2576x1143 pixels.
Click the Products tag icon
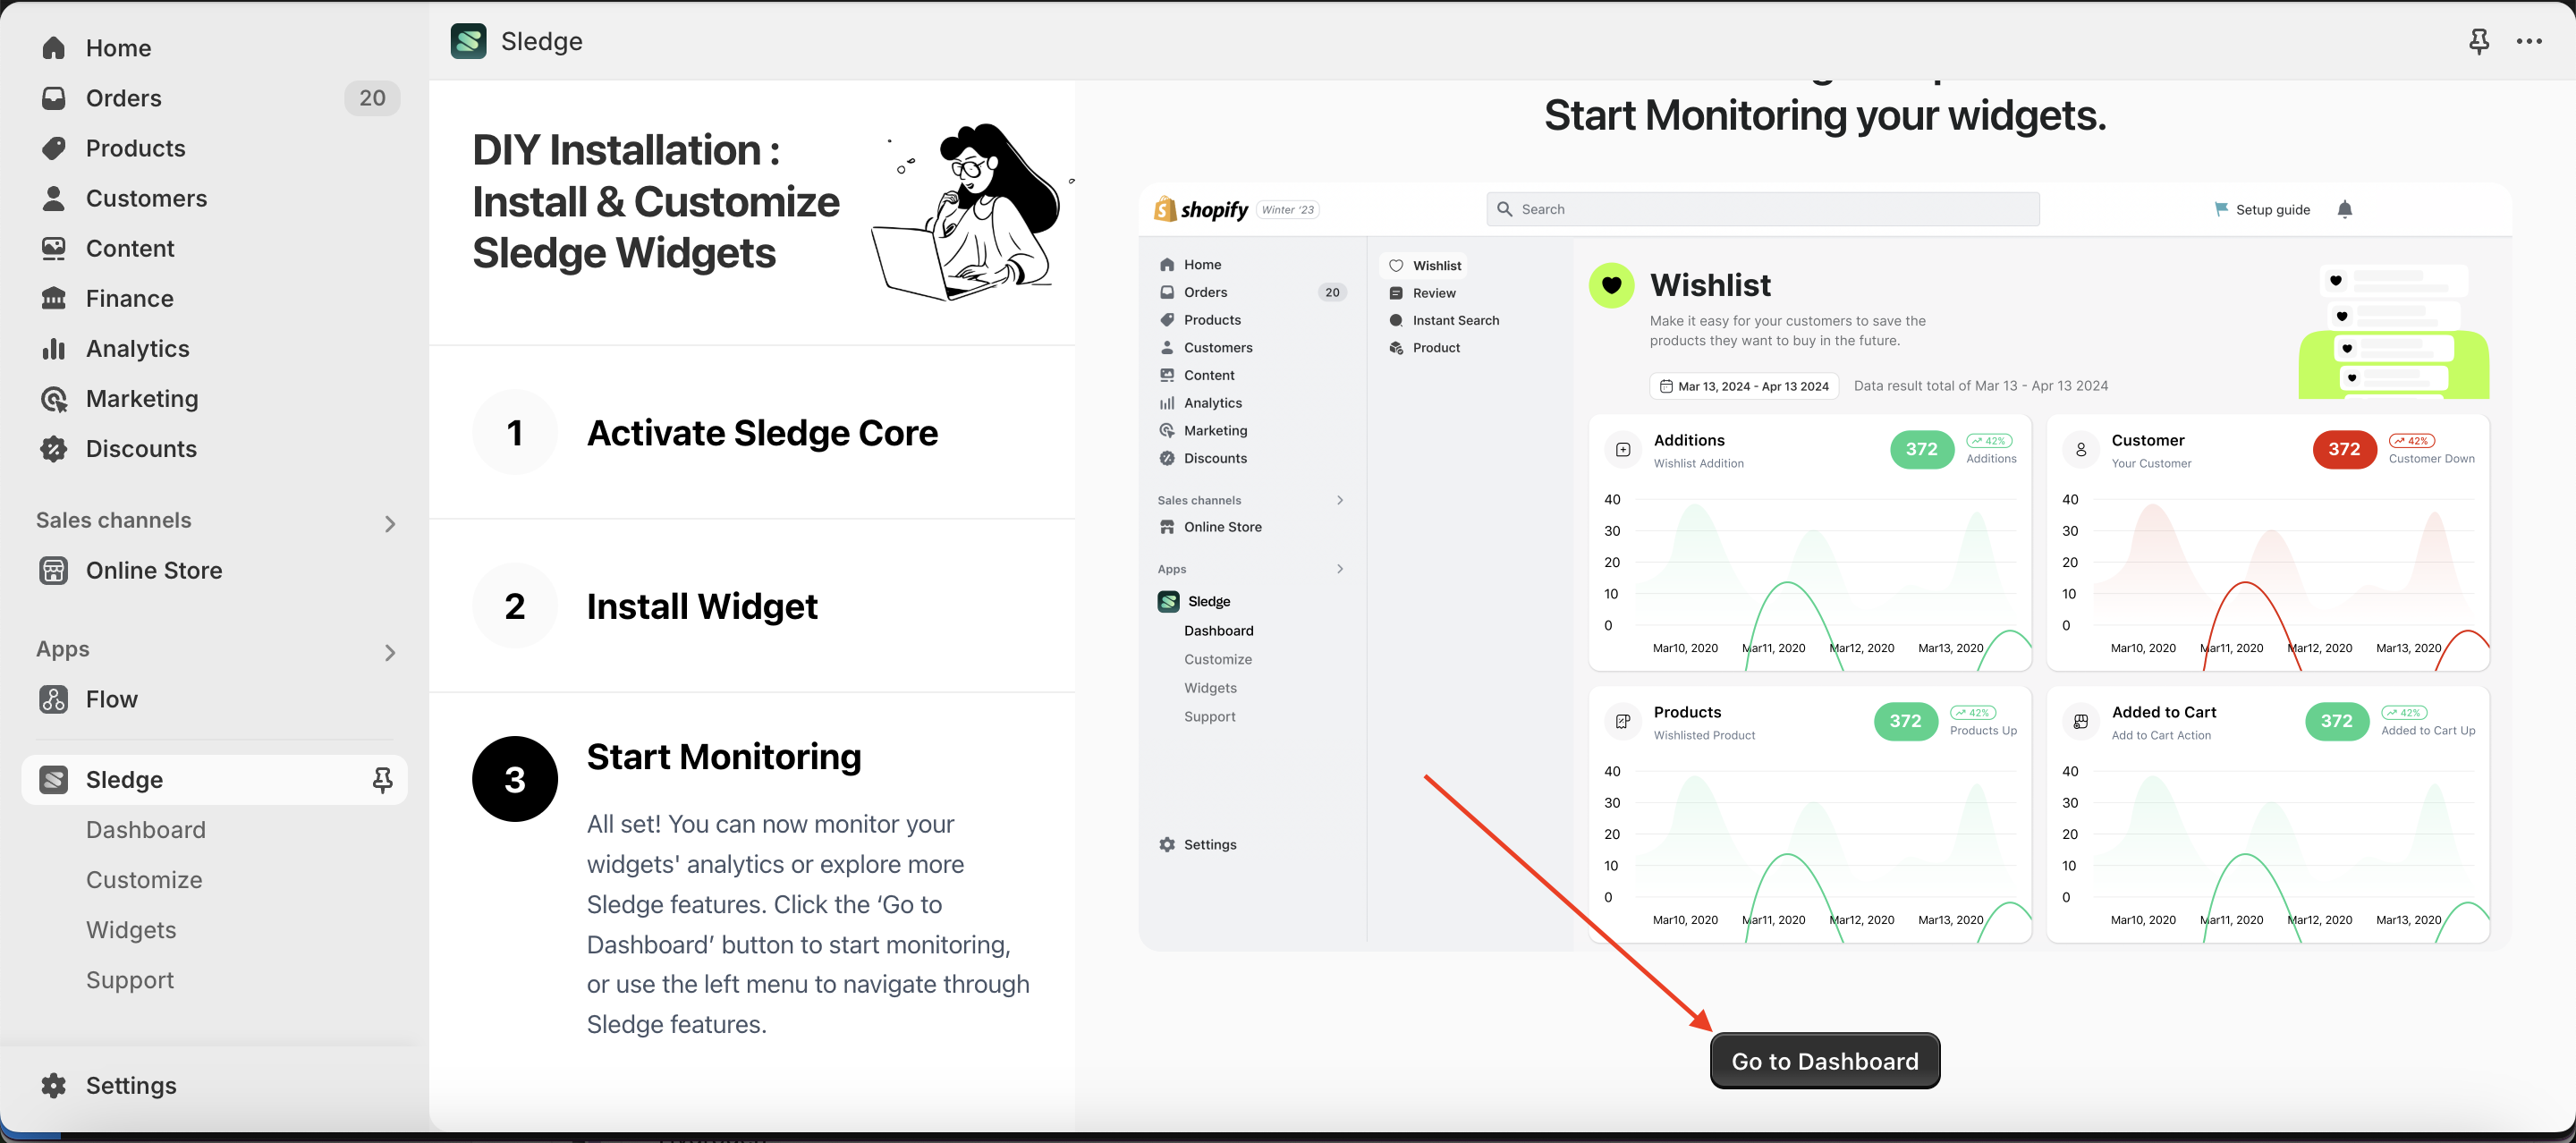54,148
